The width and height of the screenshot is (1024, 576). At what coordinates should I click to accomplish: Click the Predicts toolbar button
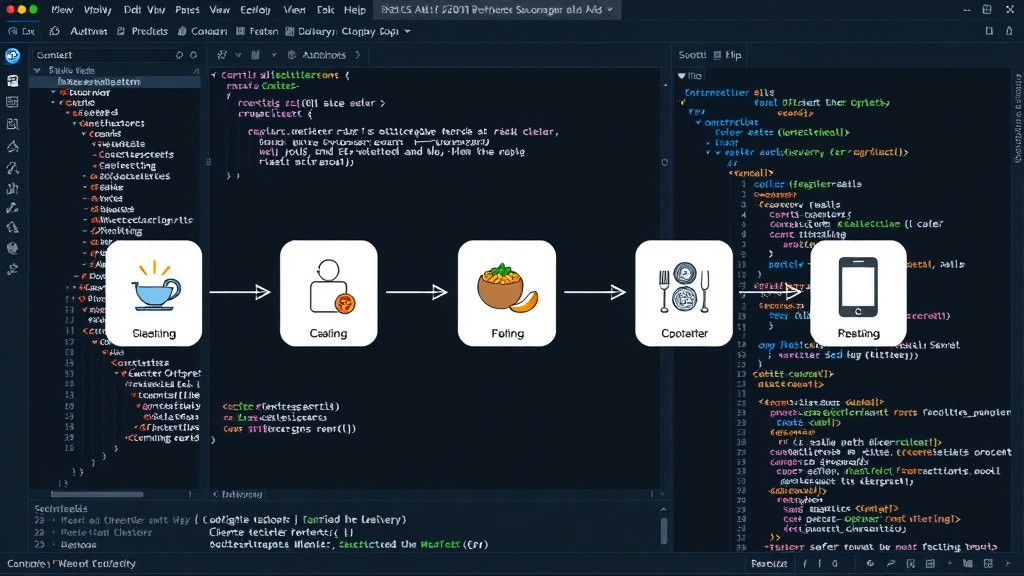(x=150, y=31)
